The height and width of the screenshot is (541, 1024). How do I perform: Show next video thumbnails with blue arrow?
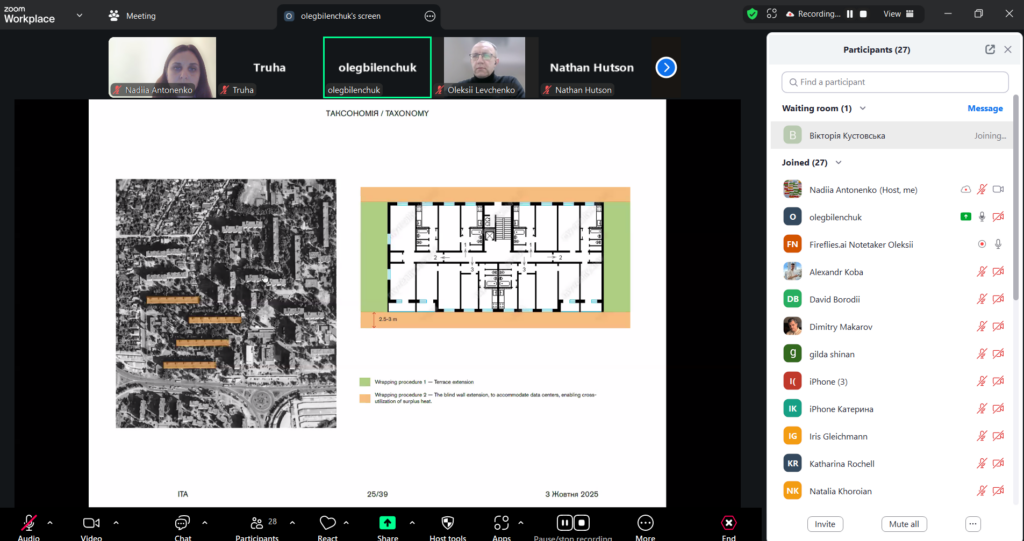click(666, 67)
